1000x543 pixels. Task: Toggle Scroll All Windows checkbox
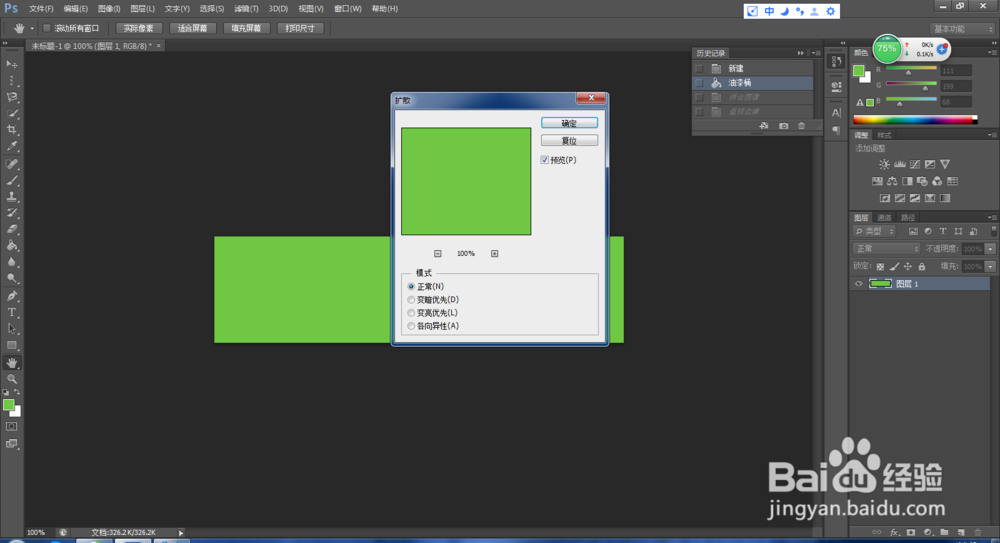pyautogui.click(x=47, y=28)
